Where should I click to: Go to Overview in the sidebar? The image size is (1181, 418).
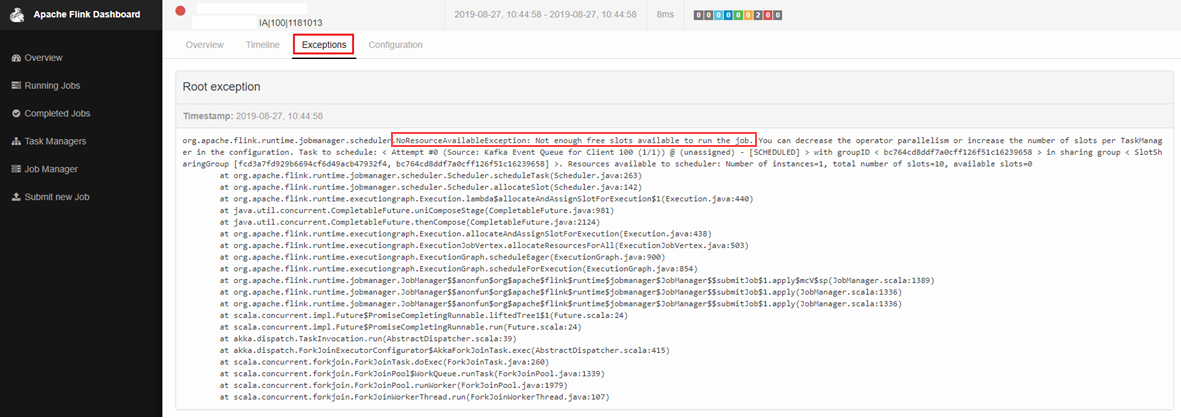[43, 58]
